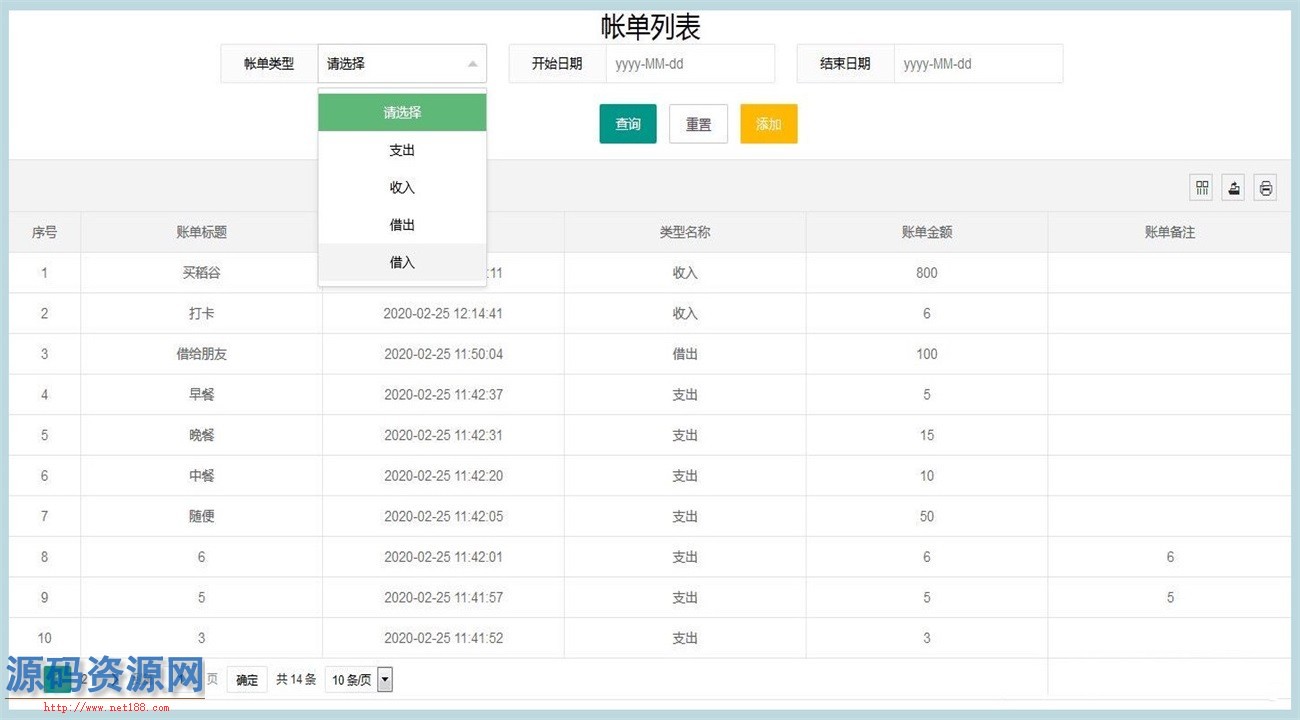This screenshot has width=1300, height=720.
Task: Click the date 2020-02-25 11:42:20 cell
Action: tap(443, 476)
